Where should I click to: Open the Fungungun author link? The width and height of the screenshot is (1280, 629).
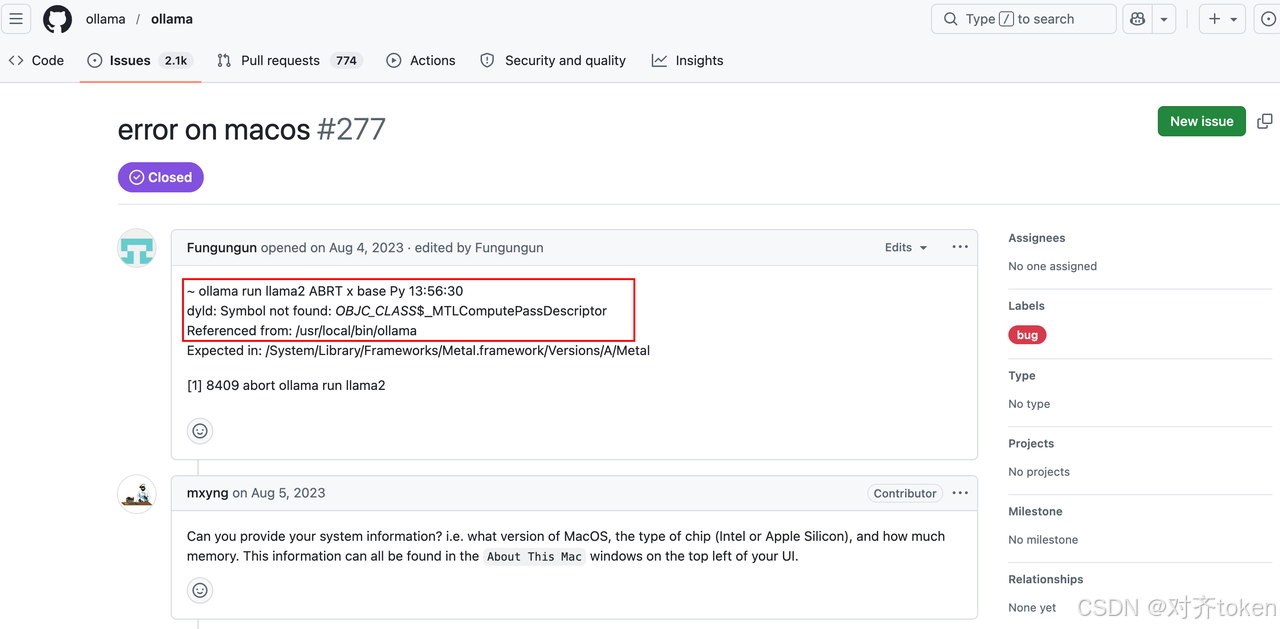pos(222,247)
